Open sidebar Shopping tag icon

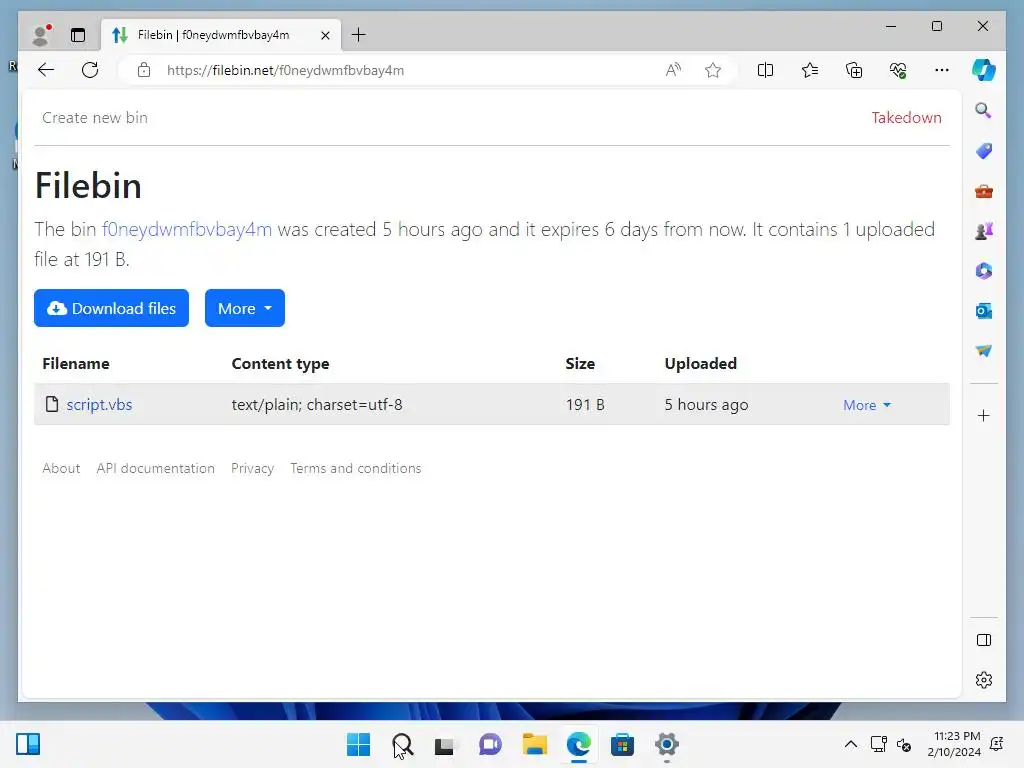tap(984, 151)
